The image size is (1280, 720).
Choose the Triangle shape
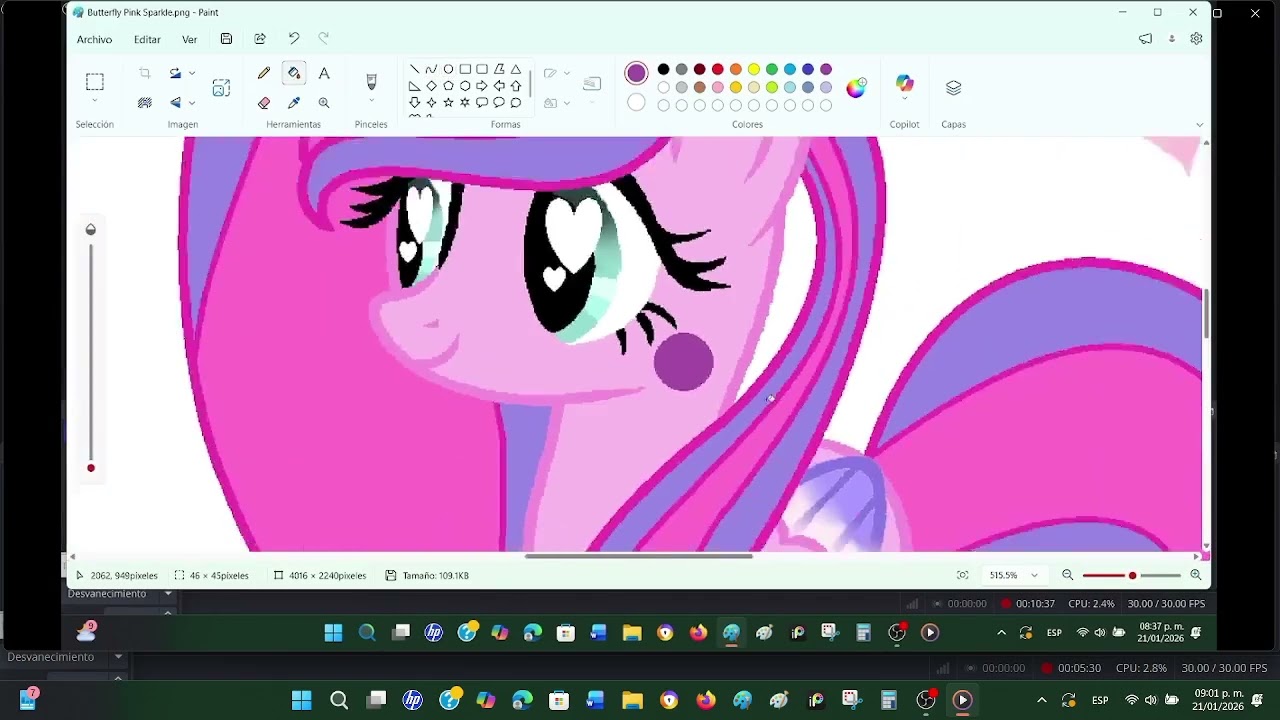[516, 69]
